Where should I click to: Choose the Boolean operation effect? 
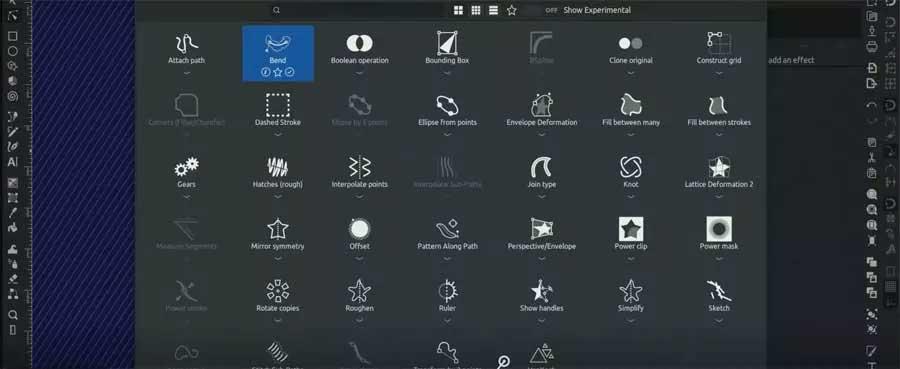359,49
